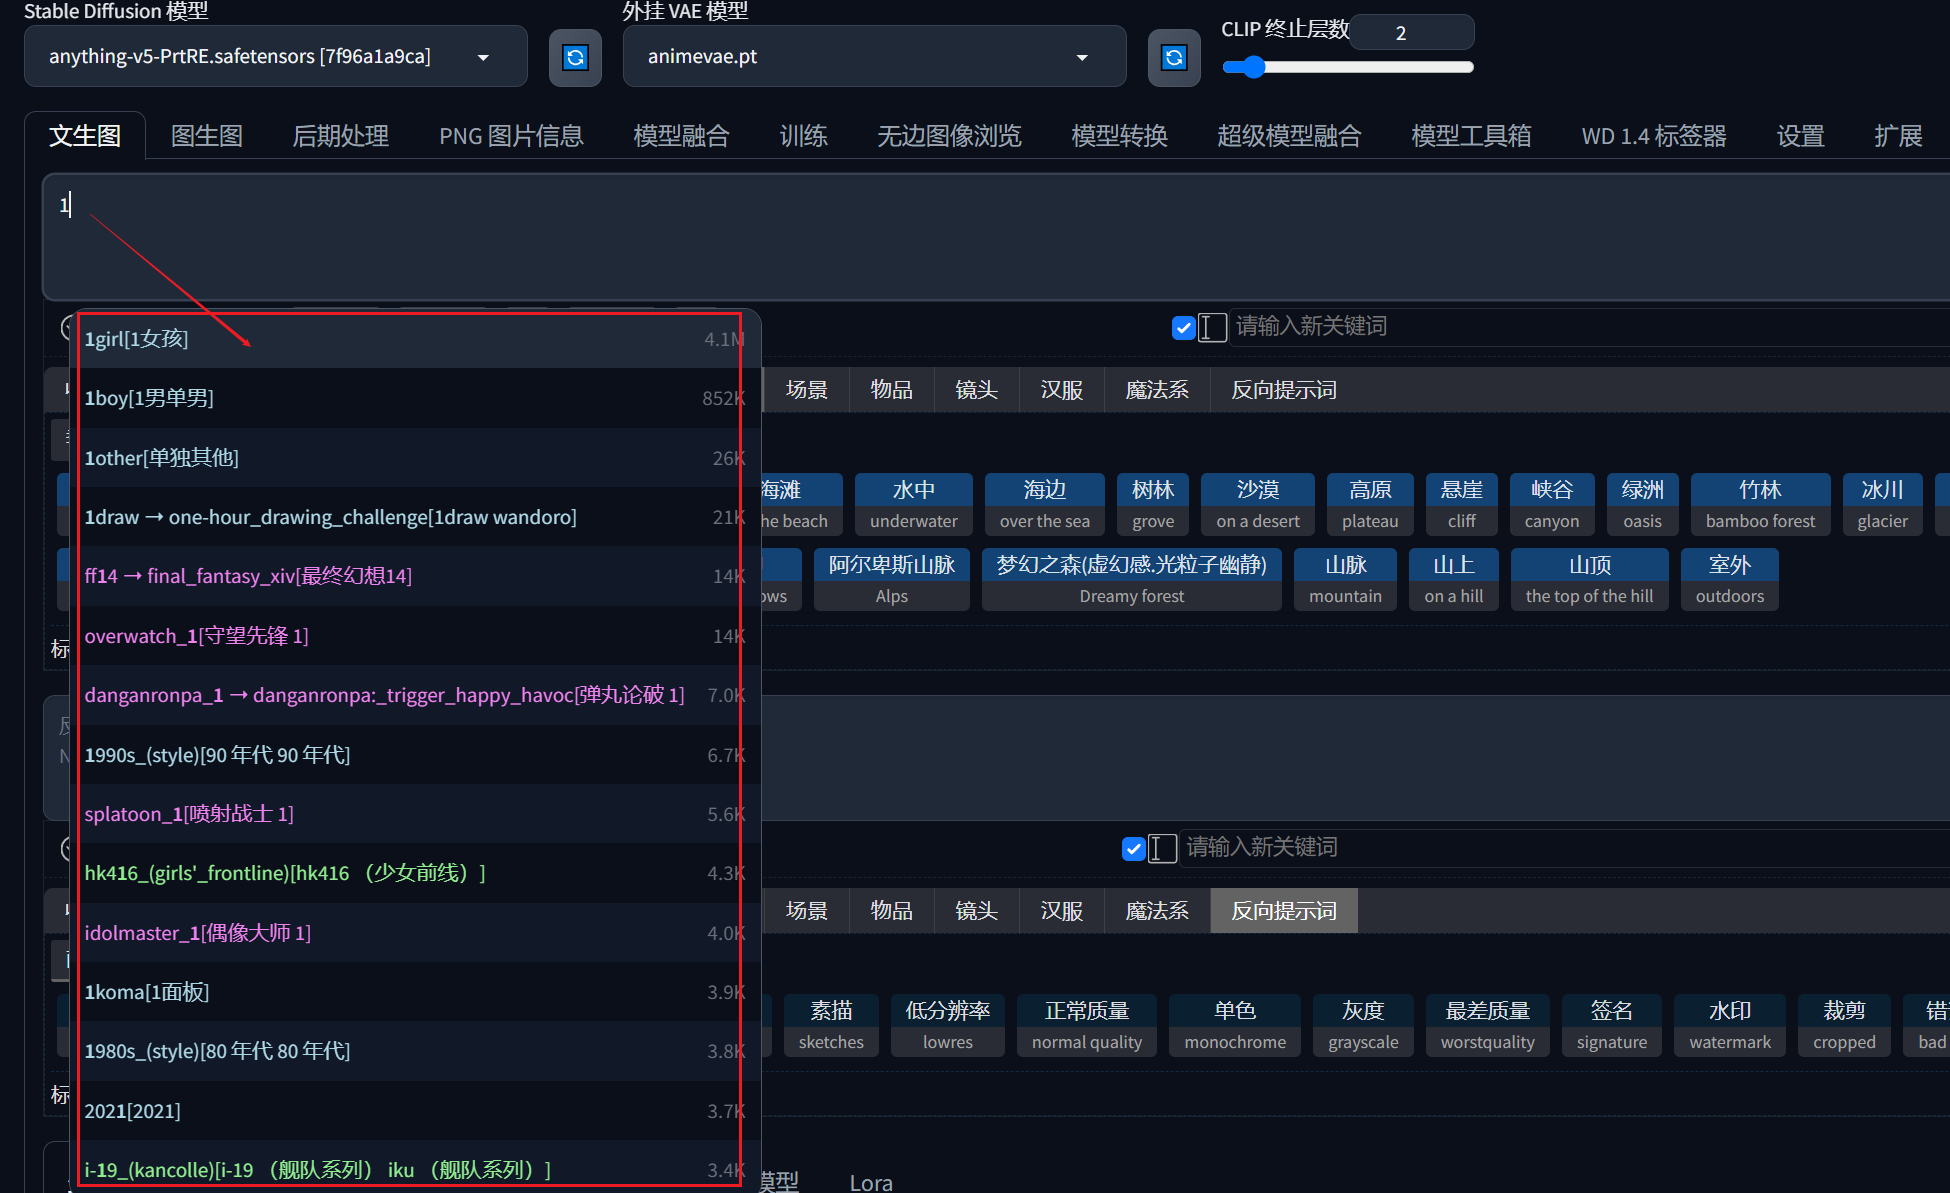This screenshot has width=1950, height=1193.
Task: Add the 签名 signature negative tag
Action: pyautogui.click(x=1612, y=1025)
